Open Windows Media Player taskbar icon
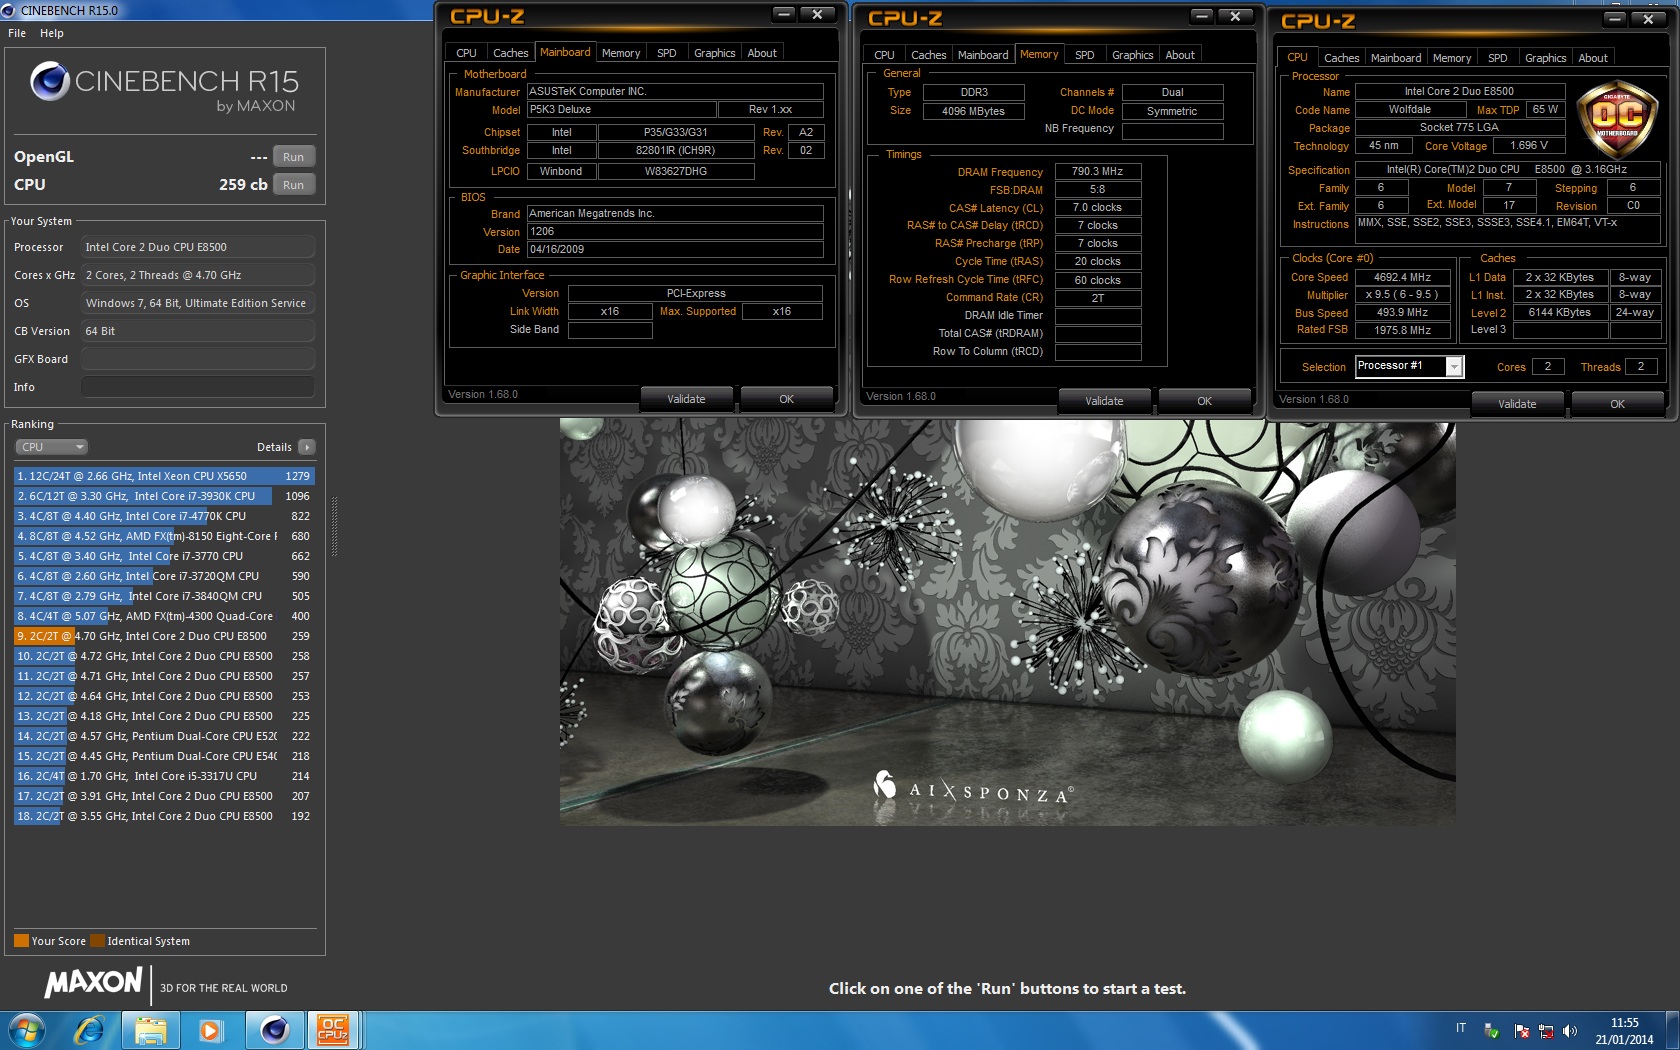Screen dimensions: 1680x1050 [210, 1030]
